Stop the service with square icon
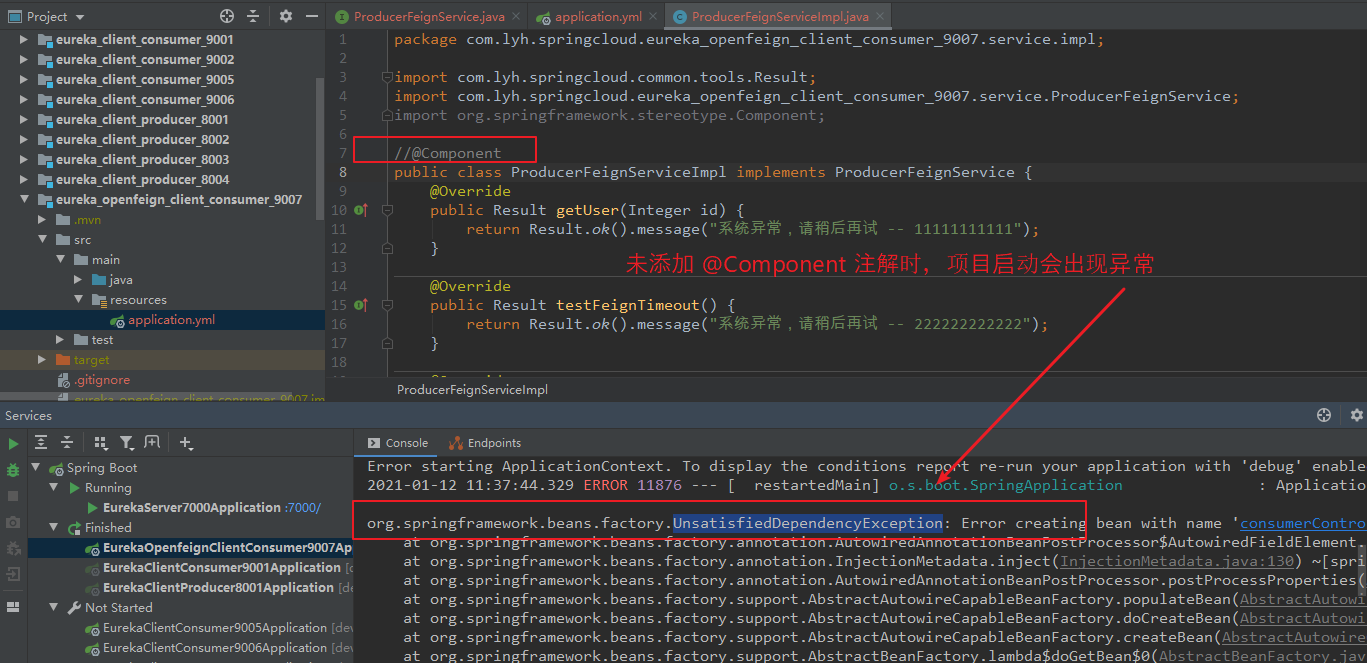The image size is (1367, 663). click(x=13, y=496)
